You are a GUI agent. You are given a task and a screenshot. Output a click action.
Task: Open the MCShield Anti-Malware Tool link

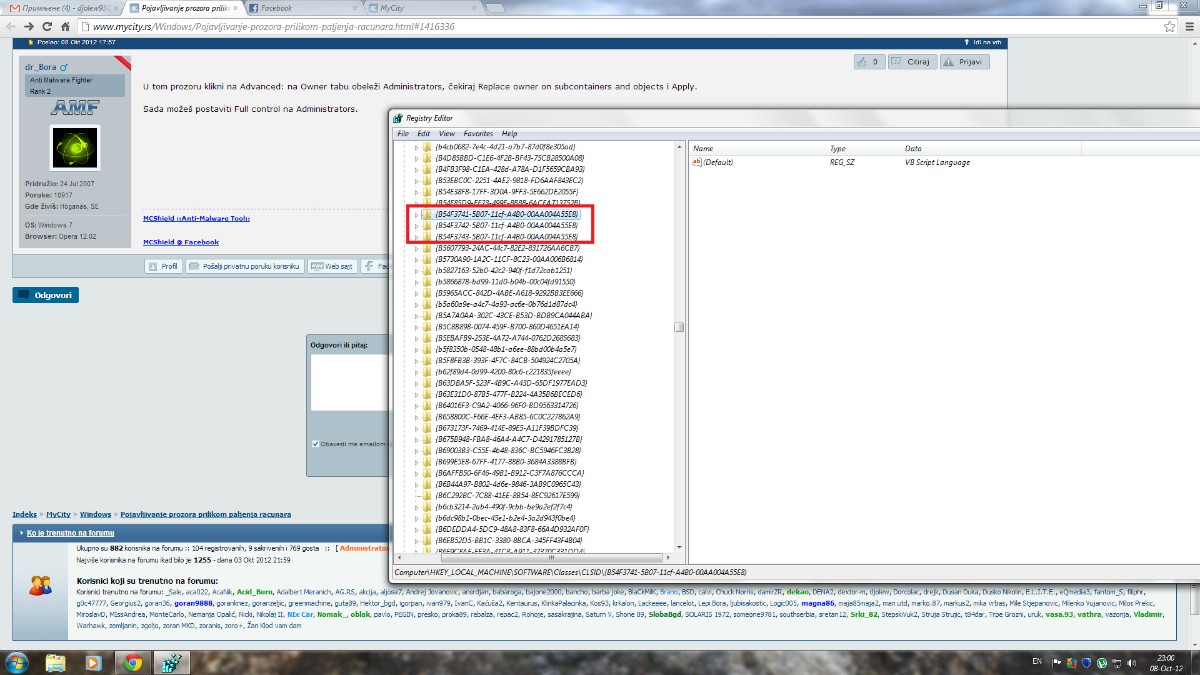[196, 217]
